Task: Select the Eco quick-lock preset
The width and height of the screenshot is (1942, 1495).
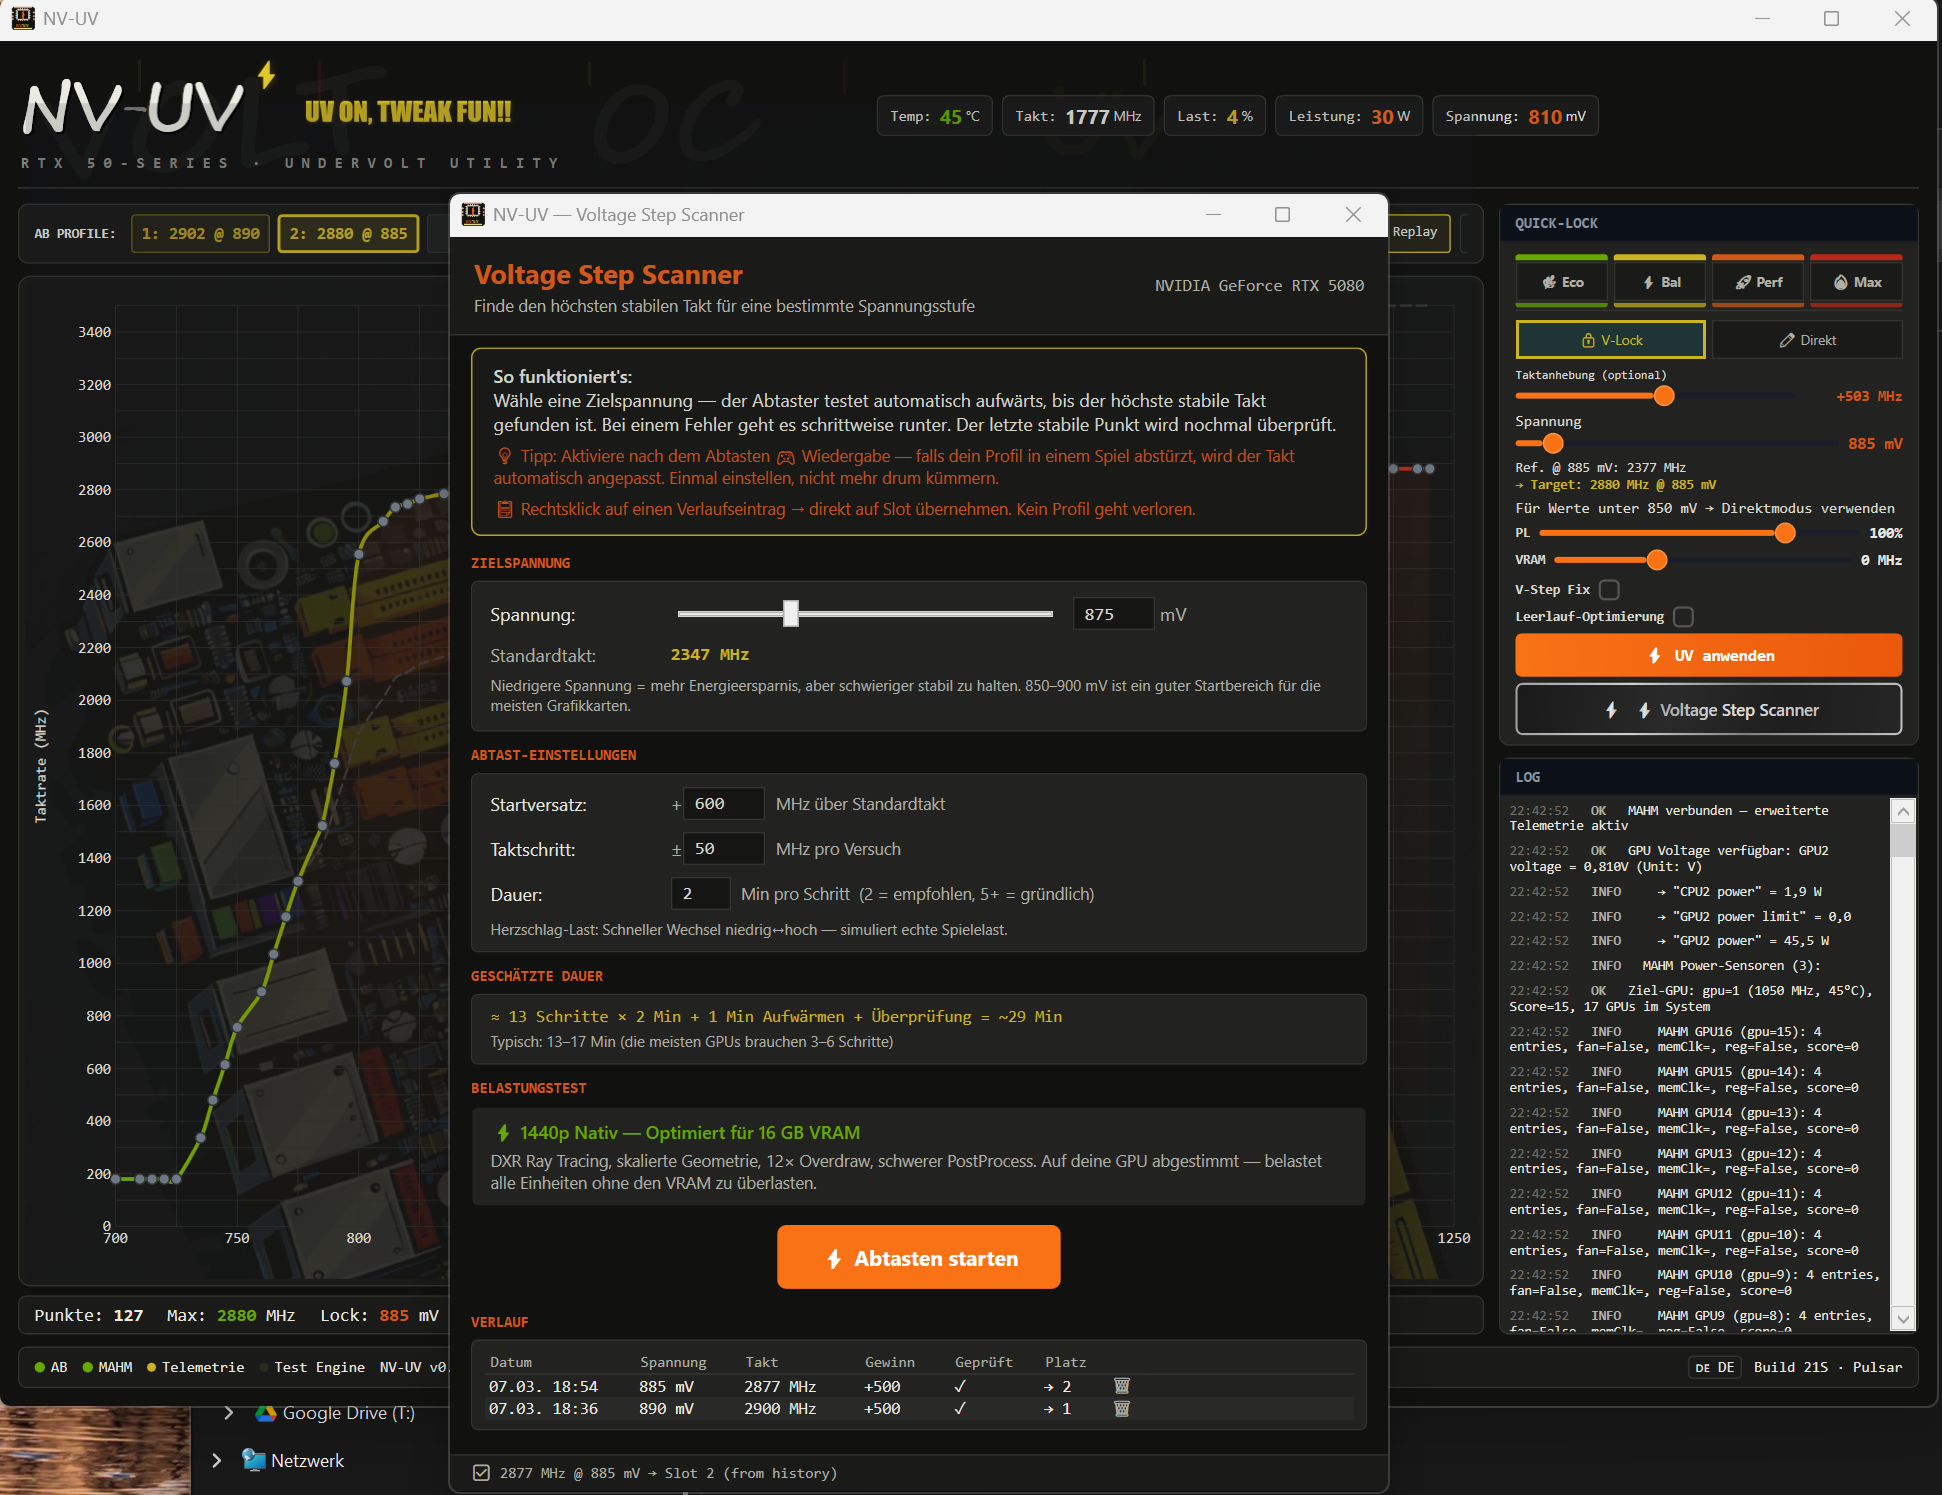Action: pyautogui.click(x=1562, y=282)
